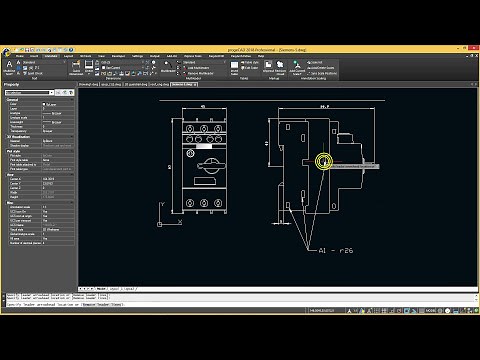Click the Revision Cloud tool

pyautogui.click(x=280, y=67)
